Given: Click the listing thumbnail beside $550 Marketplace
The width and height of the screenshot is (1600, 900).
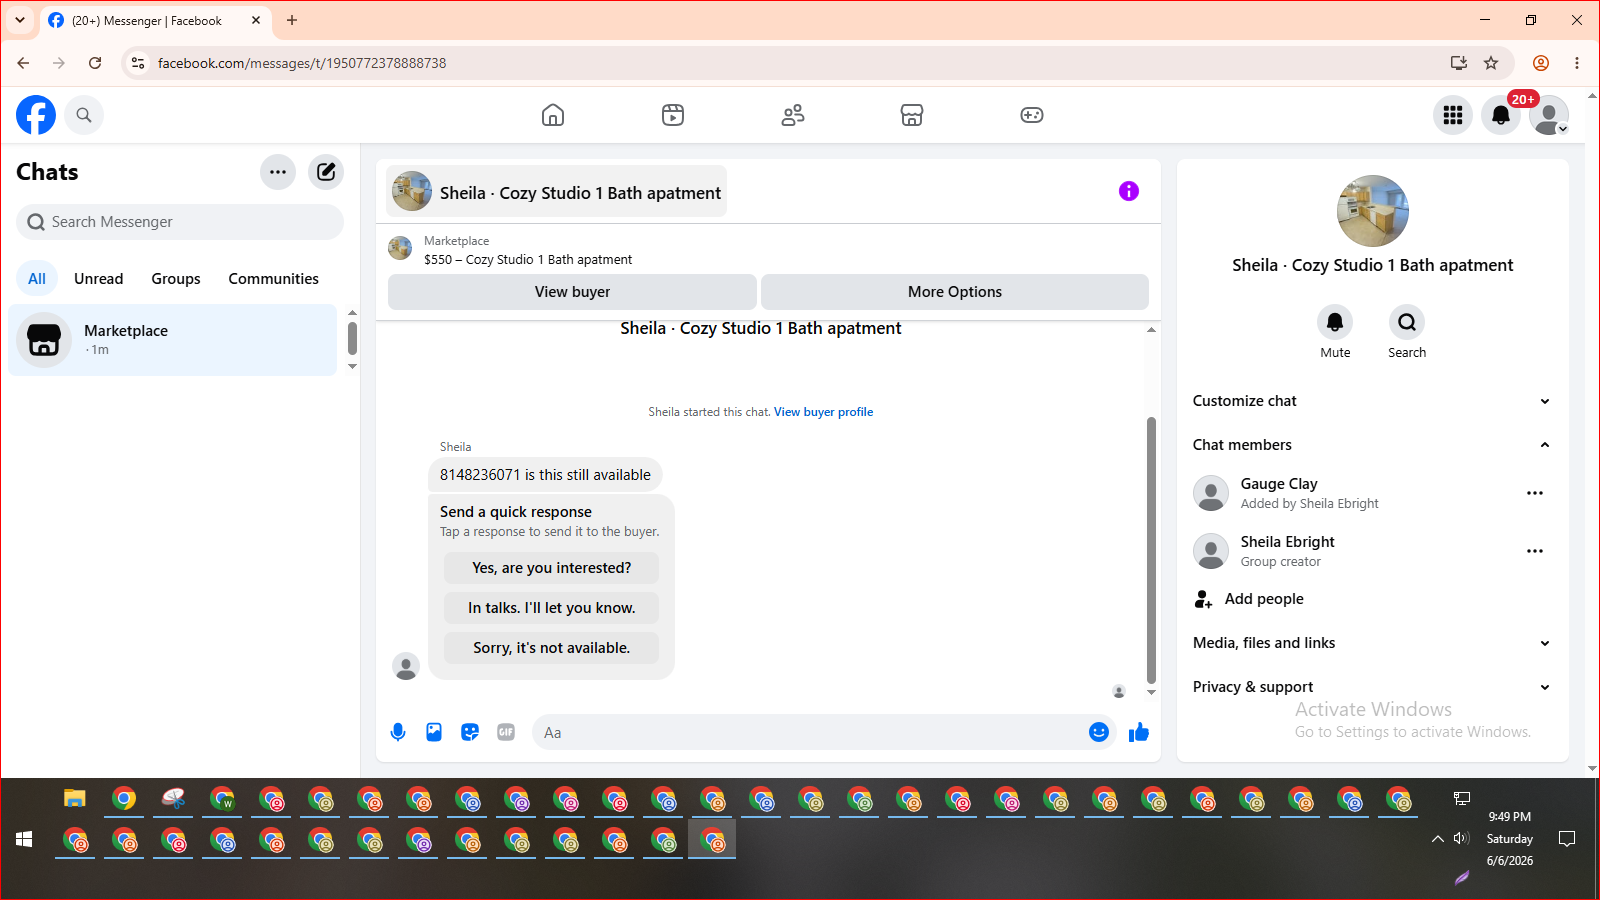Looking at the screenshot, I should point(400,248).
